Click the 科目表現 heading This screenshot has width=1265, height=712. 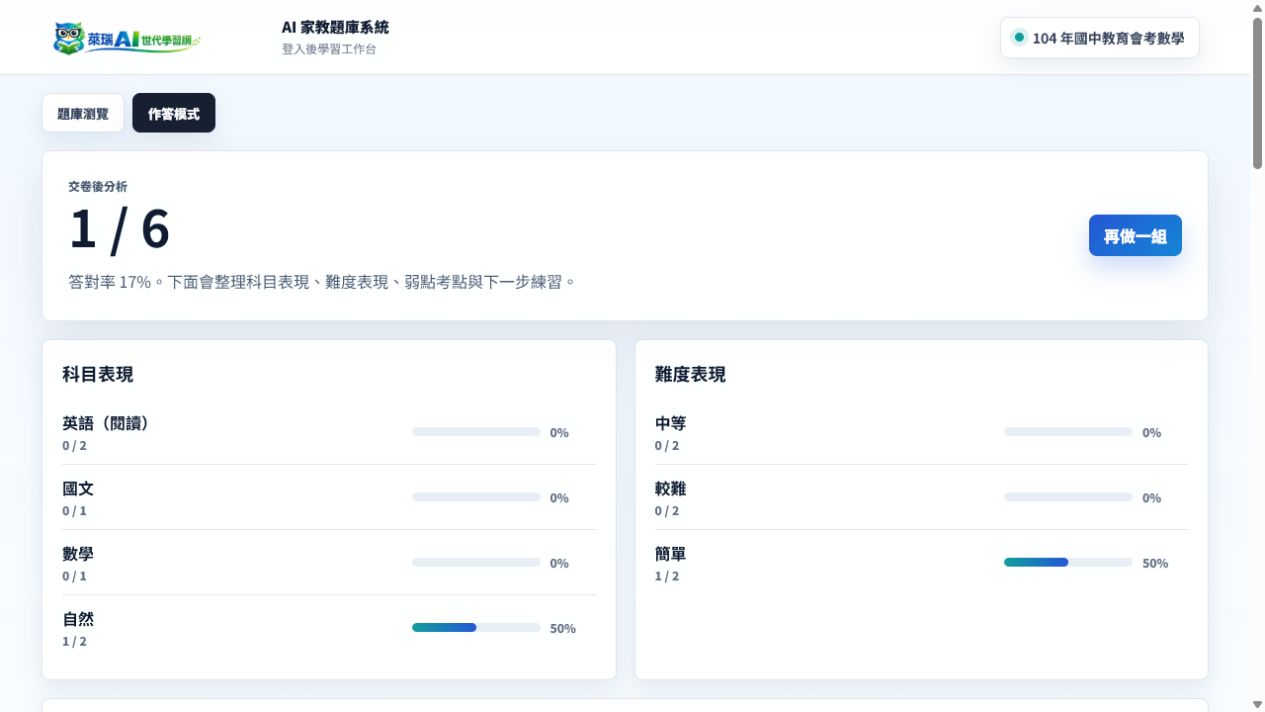[x=98, y=374]
